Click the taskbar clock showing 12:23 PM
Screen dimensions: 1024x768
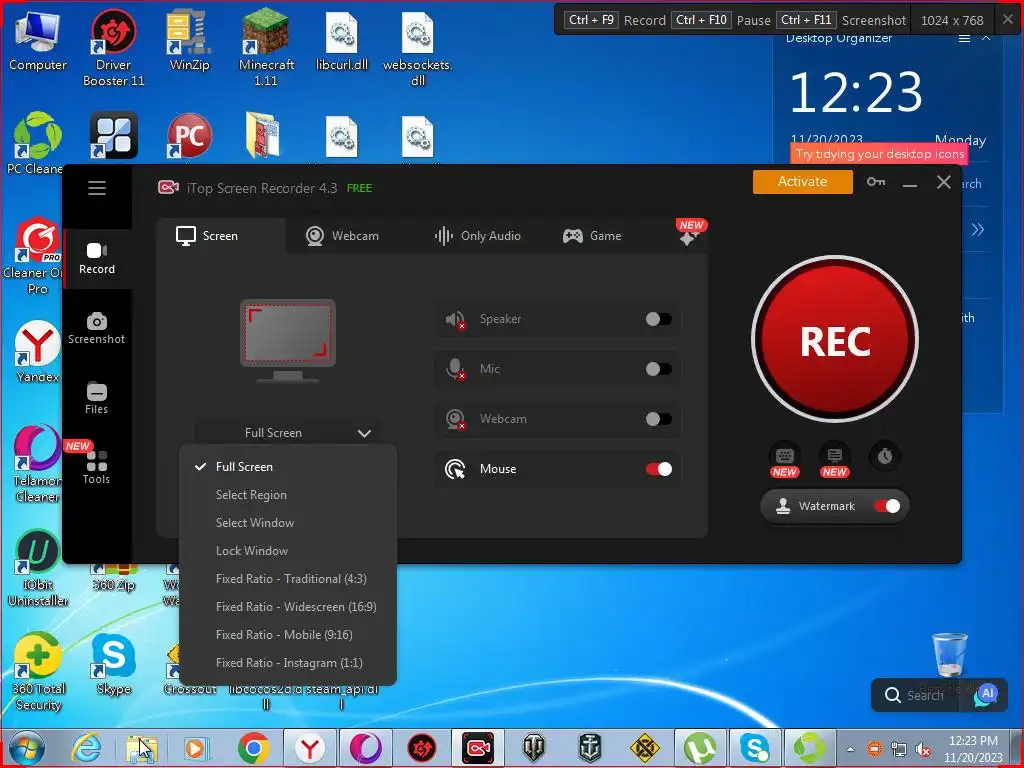click(973, 749)
